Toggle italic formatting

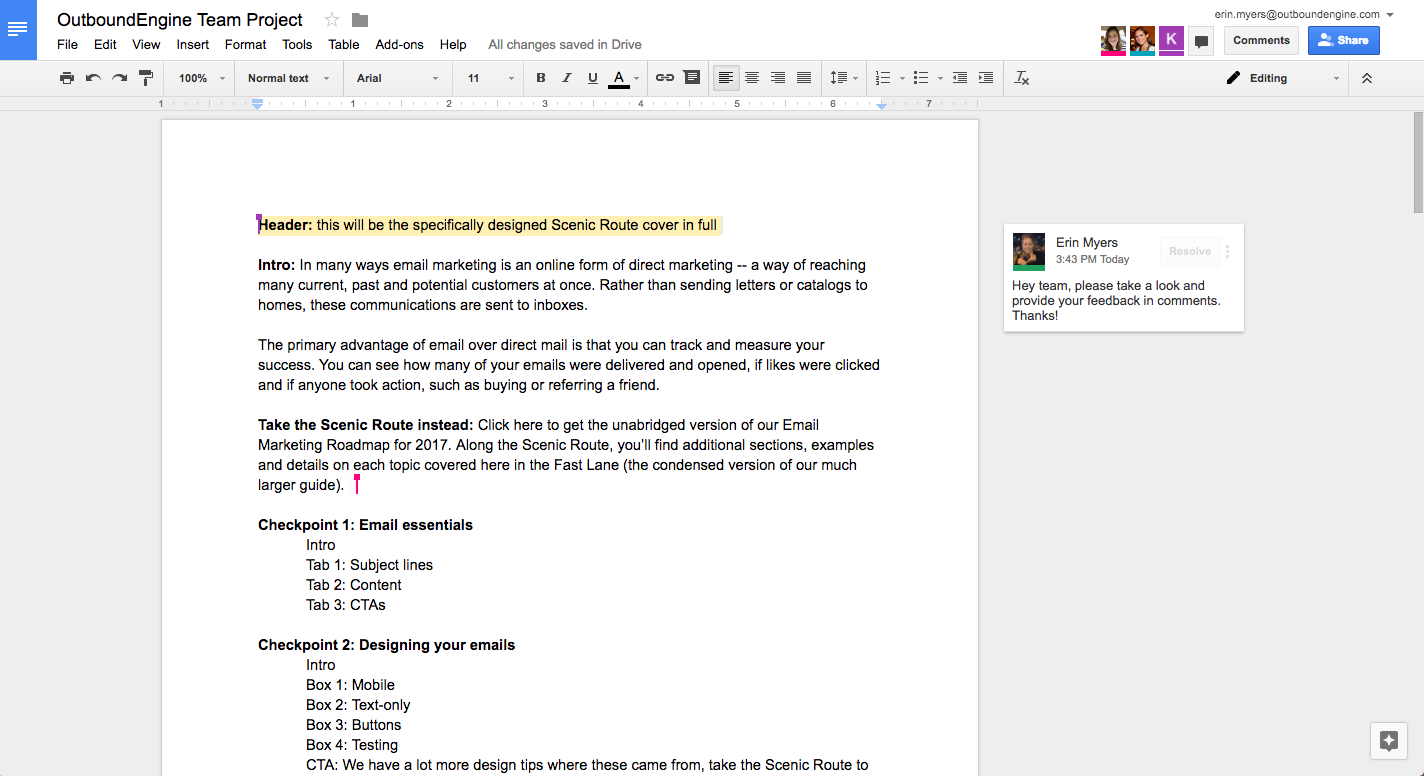pyautogui.click(x=567, y=78)
